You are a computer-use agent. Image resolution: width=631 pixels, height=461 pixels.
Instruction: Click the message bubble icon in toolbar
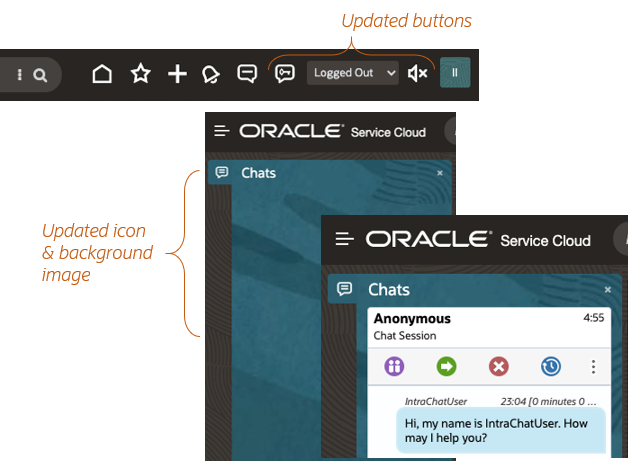(247, 74)
